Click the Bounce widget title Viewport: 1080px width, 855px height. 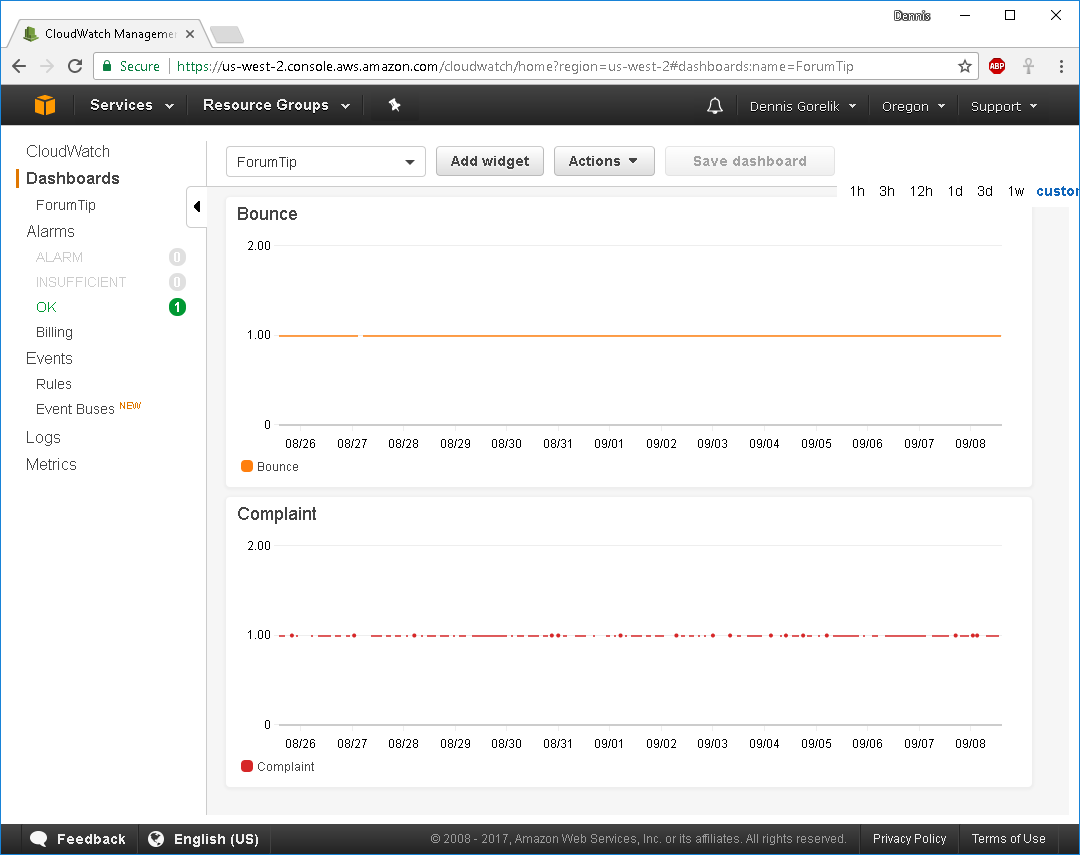coord(267,214)
